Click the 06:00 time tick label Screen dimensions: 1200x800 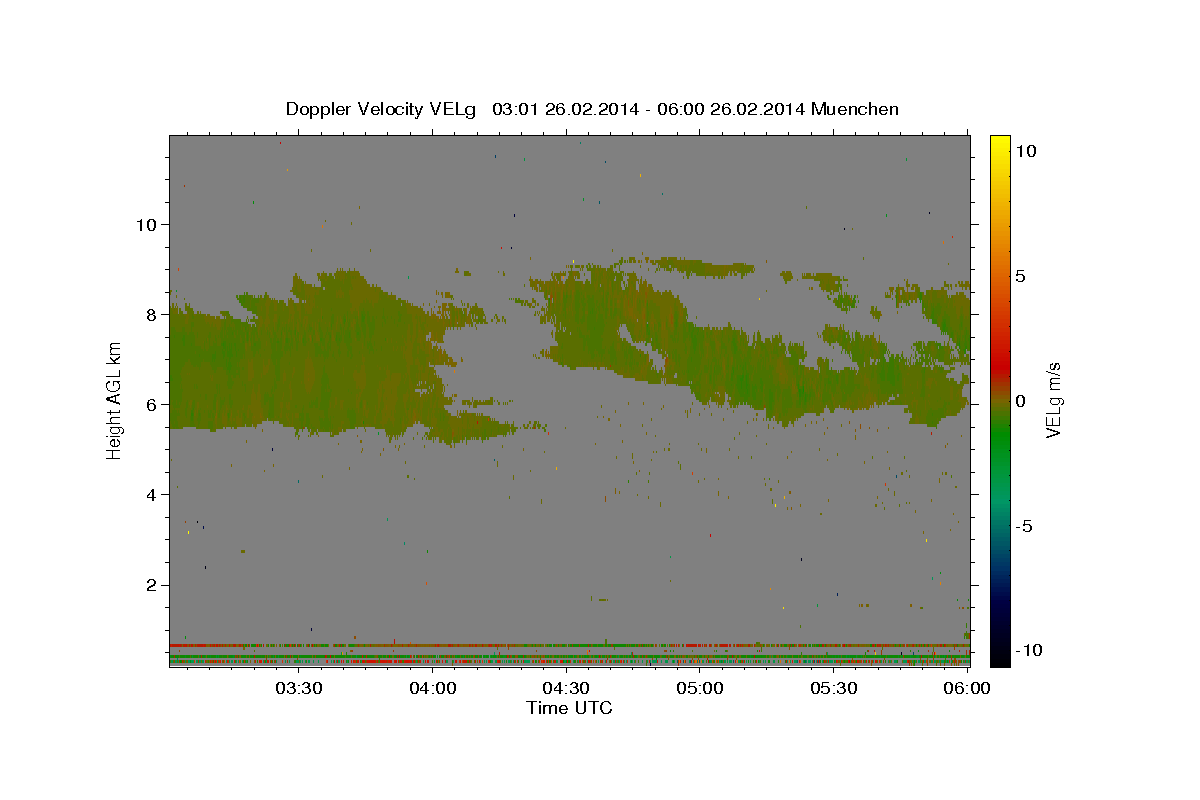967,688
